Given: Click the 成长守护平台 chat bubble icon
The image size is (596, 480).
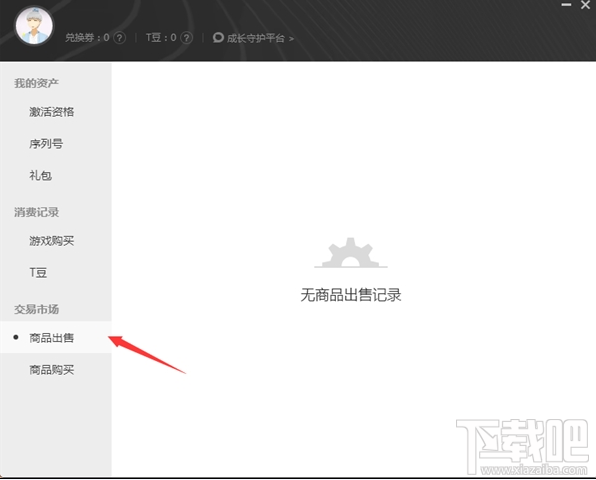Looking at the screenshot, I should (x=218, y=37).
